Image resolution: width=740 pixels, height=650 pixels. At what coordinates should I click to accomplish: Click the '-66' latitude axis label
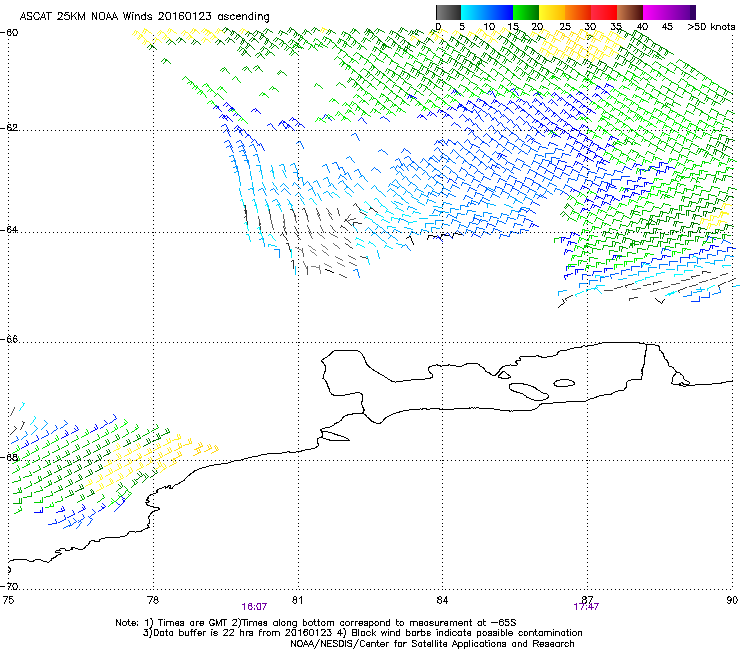(10, 339)
